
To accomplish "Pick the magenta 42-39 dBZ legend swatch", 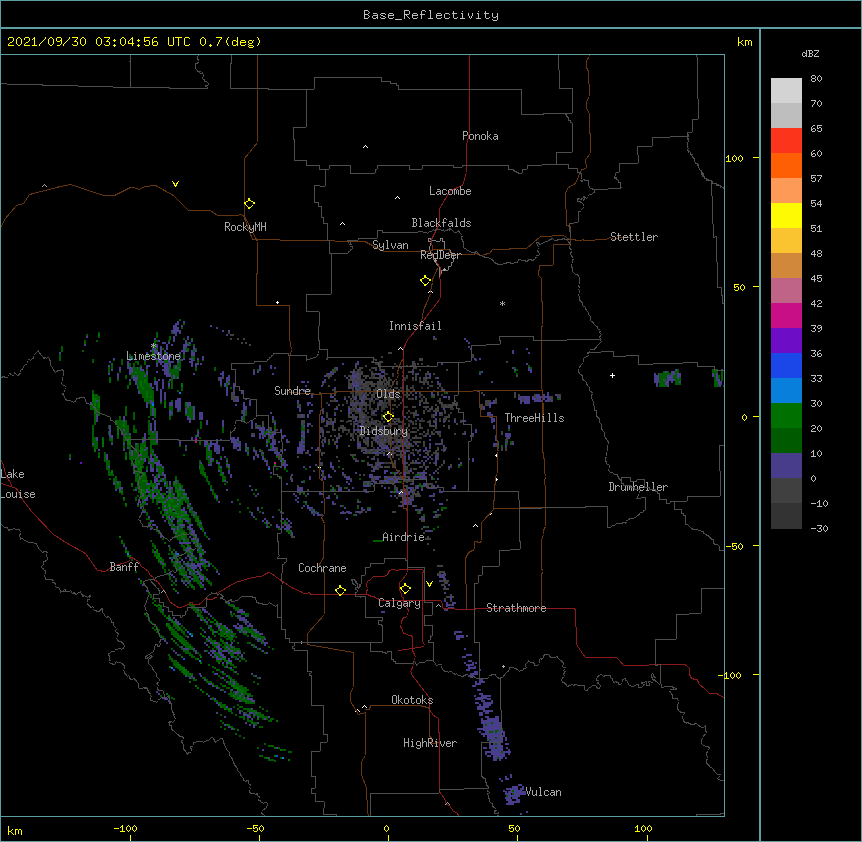I will pos(786,315).
